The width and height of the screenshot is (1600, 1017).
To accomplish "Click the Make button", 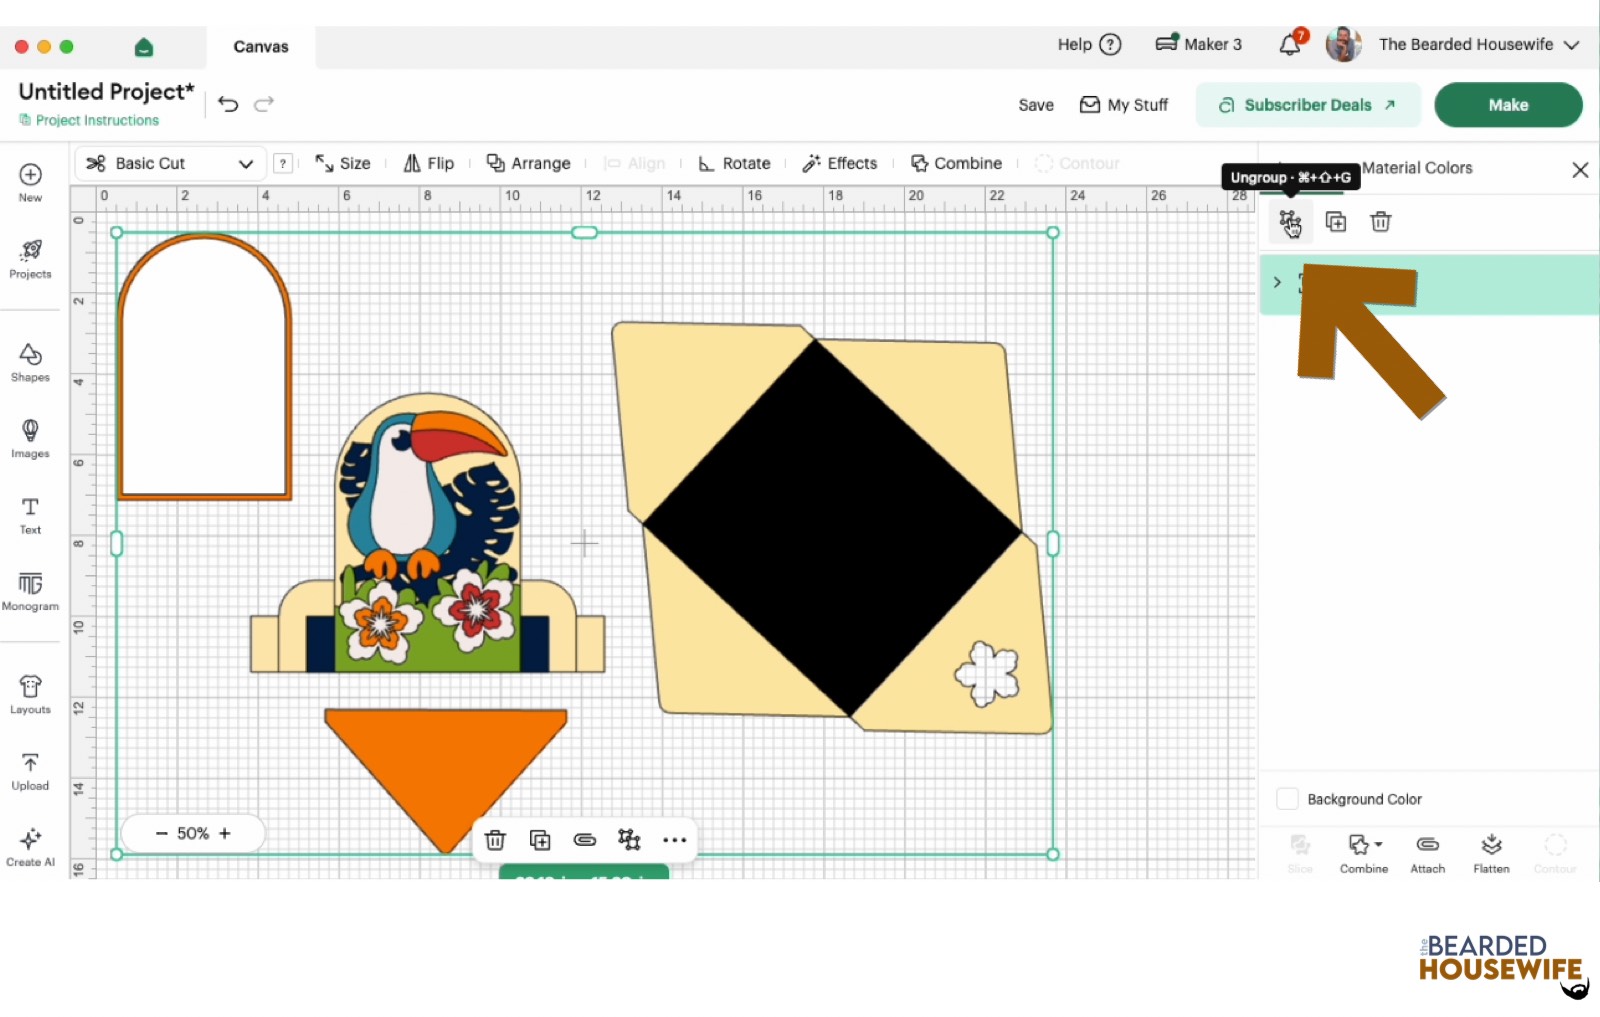I will [x=1508, y=105].
